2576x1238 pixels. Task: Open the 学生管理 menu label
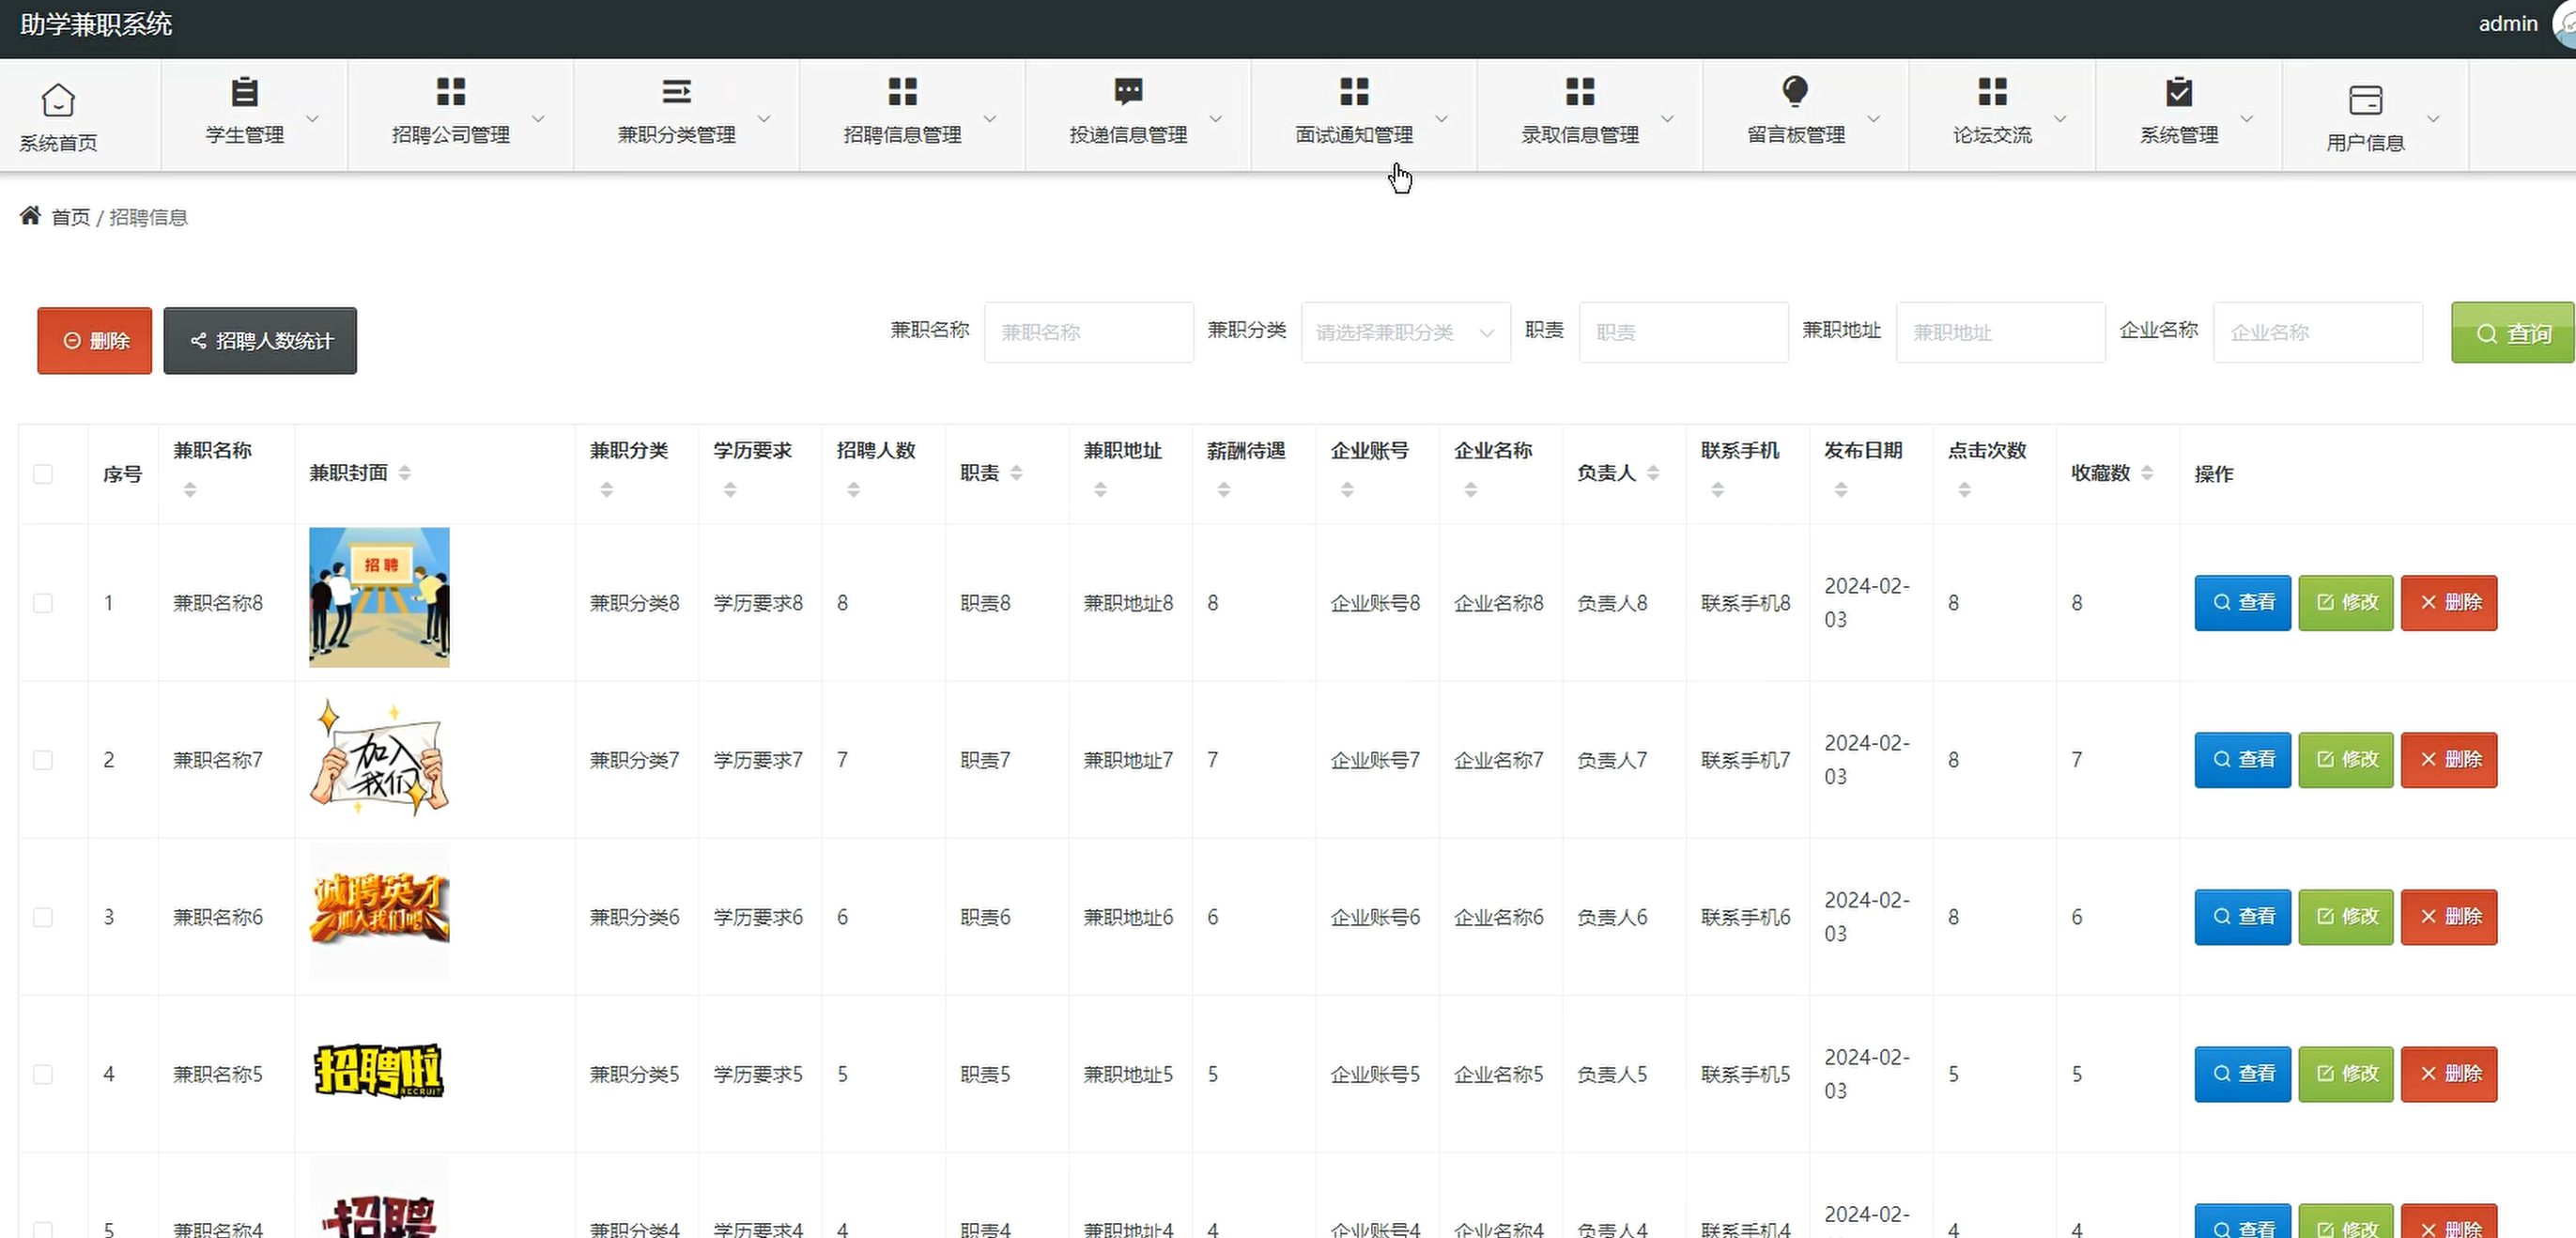pyautogui.click(x=245, y=135)
